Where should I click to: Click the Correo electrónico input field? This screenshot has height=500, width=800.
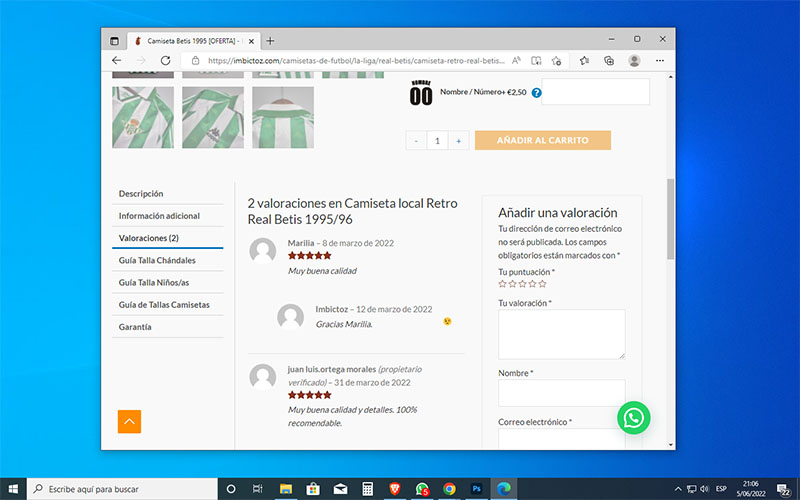(x=562, y=438)
